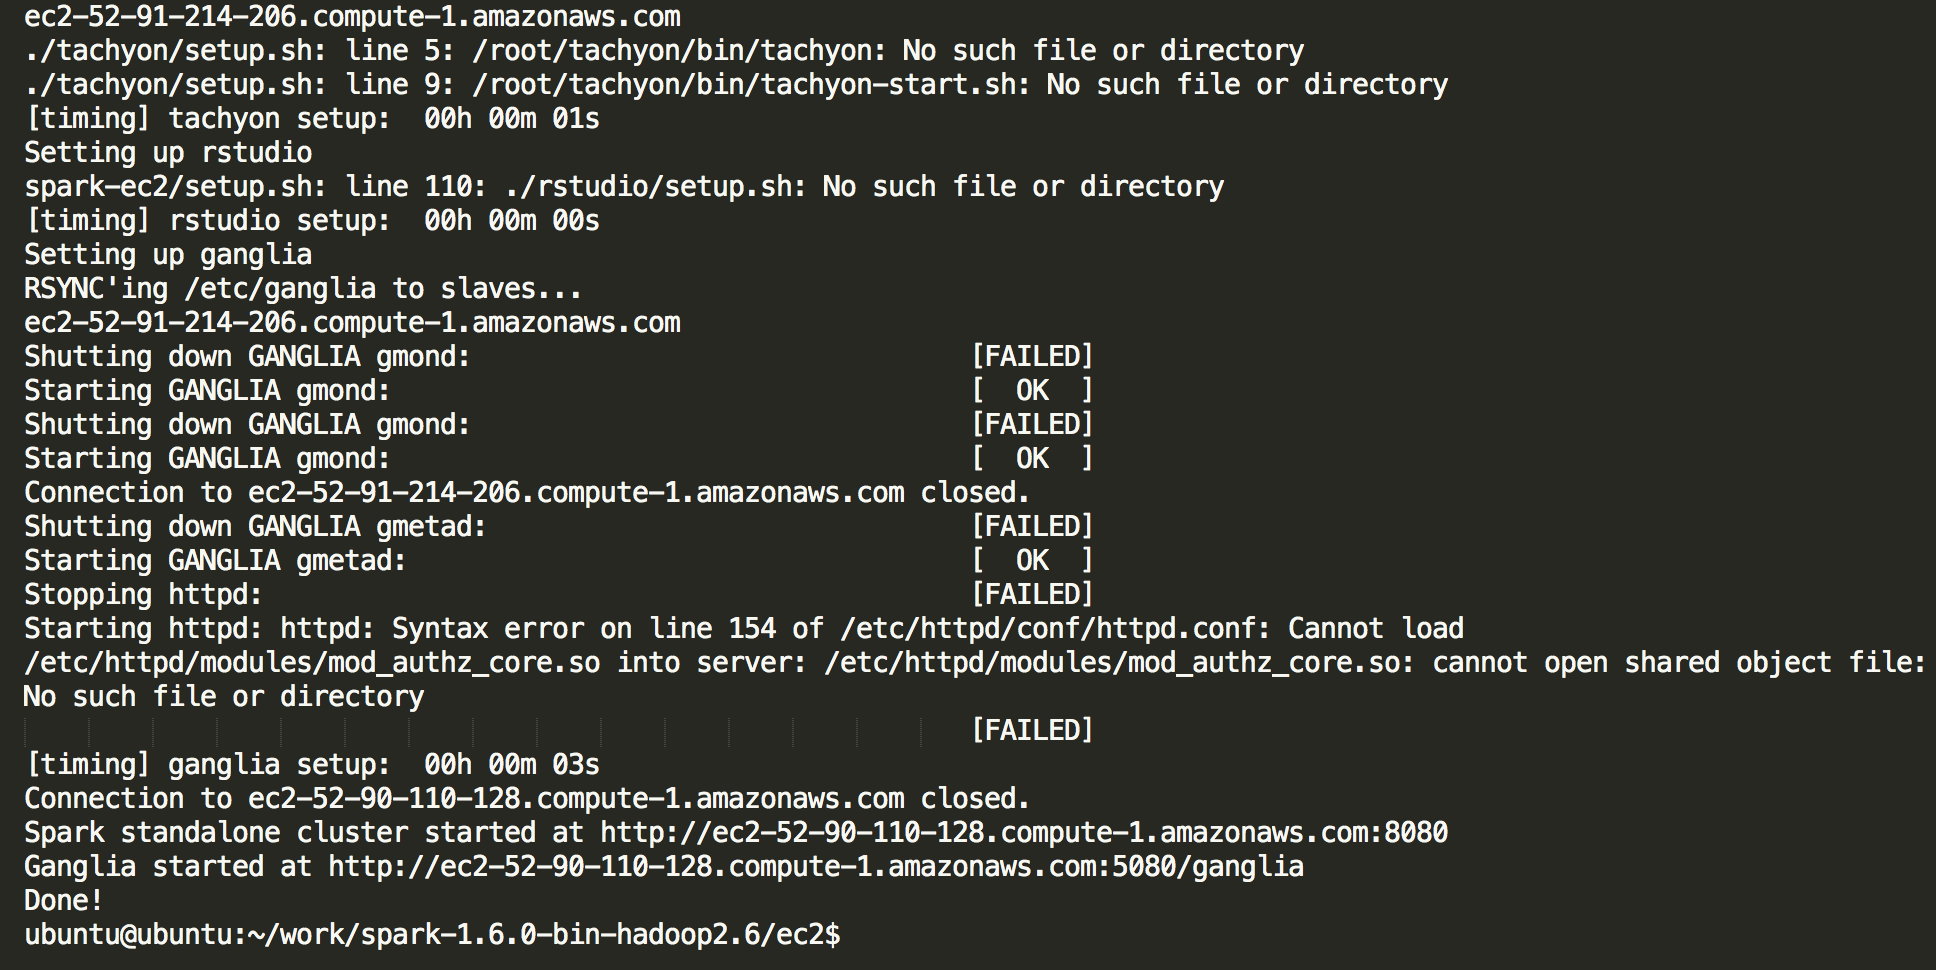Click the Spark standalone cluster URL on port 8080

(x=1024, y=833)
